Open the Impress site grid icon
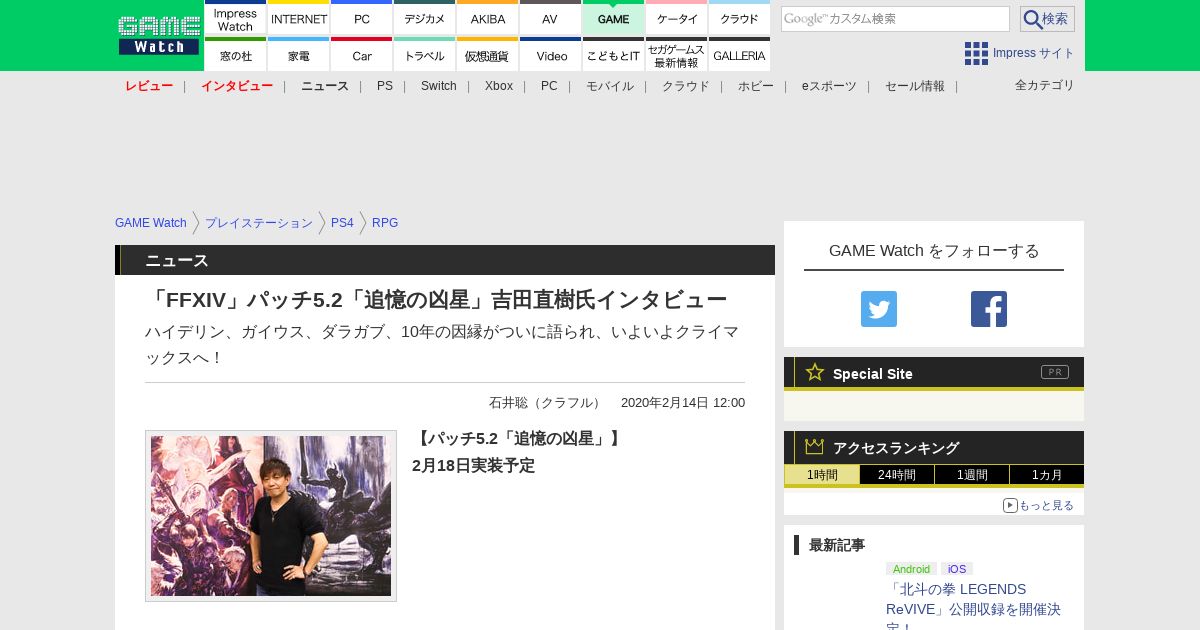1200x630 pixels. click(x=976, y=53)
